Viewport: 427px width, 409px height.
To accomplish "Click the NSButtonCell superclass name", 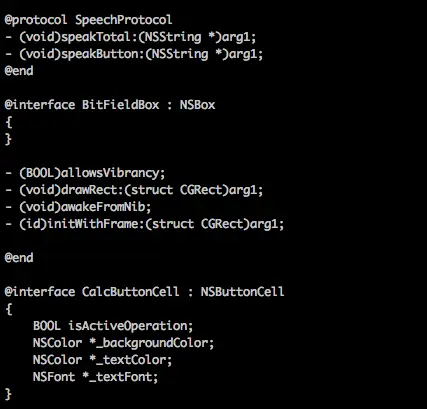I will [242, 292].
